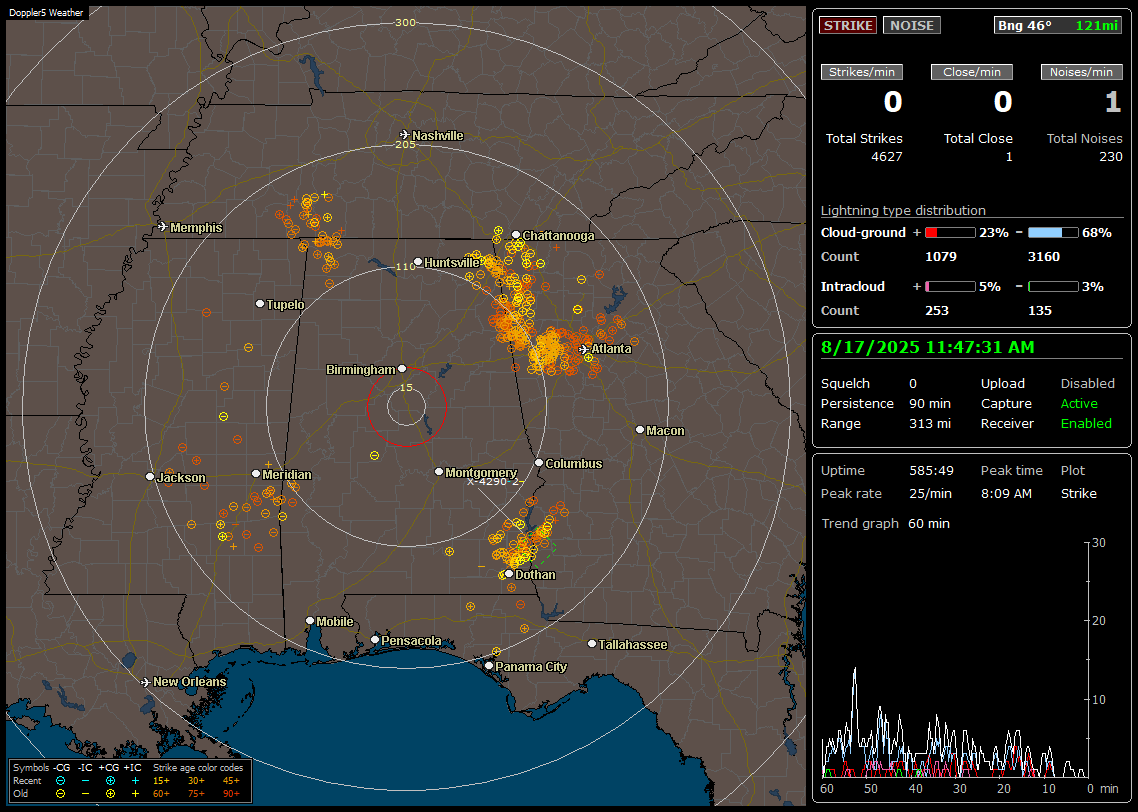Click the date and time display
Image resolution: width=1138 pixels, height=812 pixels.
[928, 348]
